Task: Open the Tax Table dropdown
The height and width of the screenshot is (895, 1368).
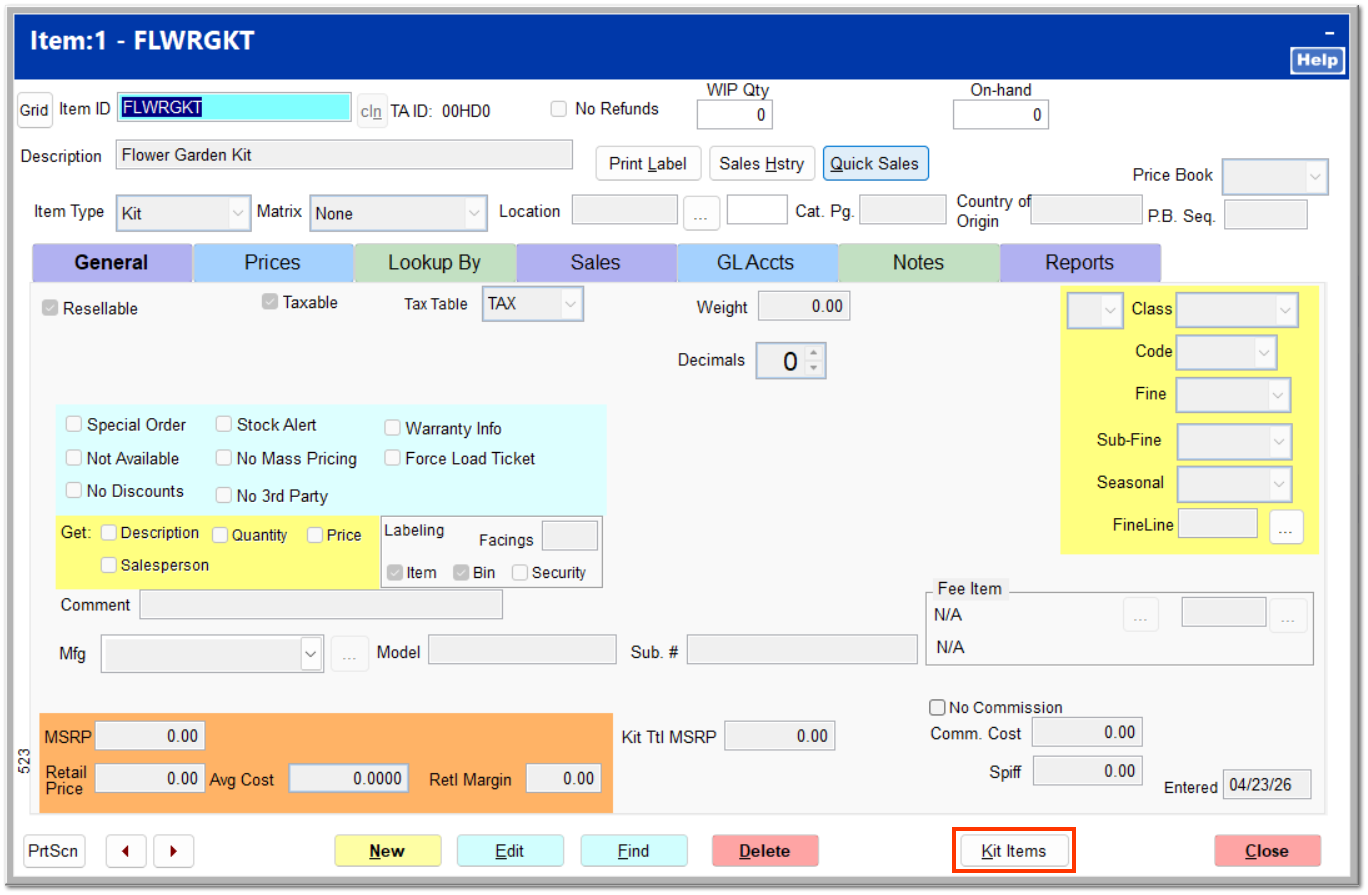Action: 532,304
